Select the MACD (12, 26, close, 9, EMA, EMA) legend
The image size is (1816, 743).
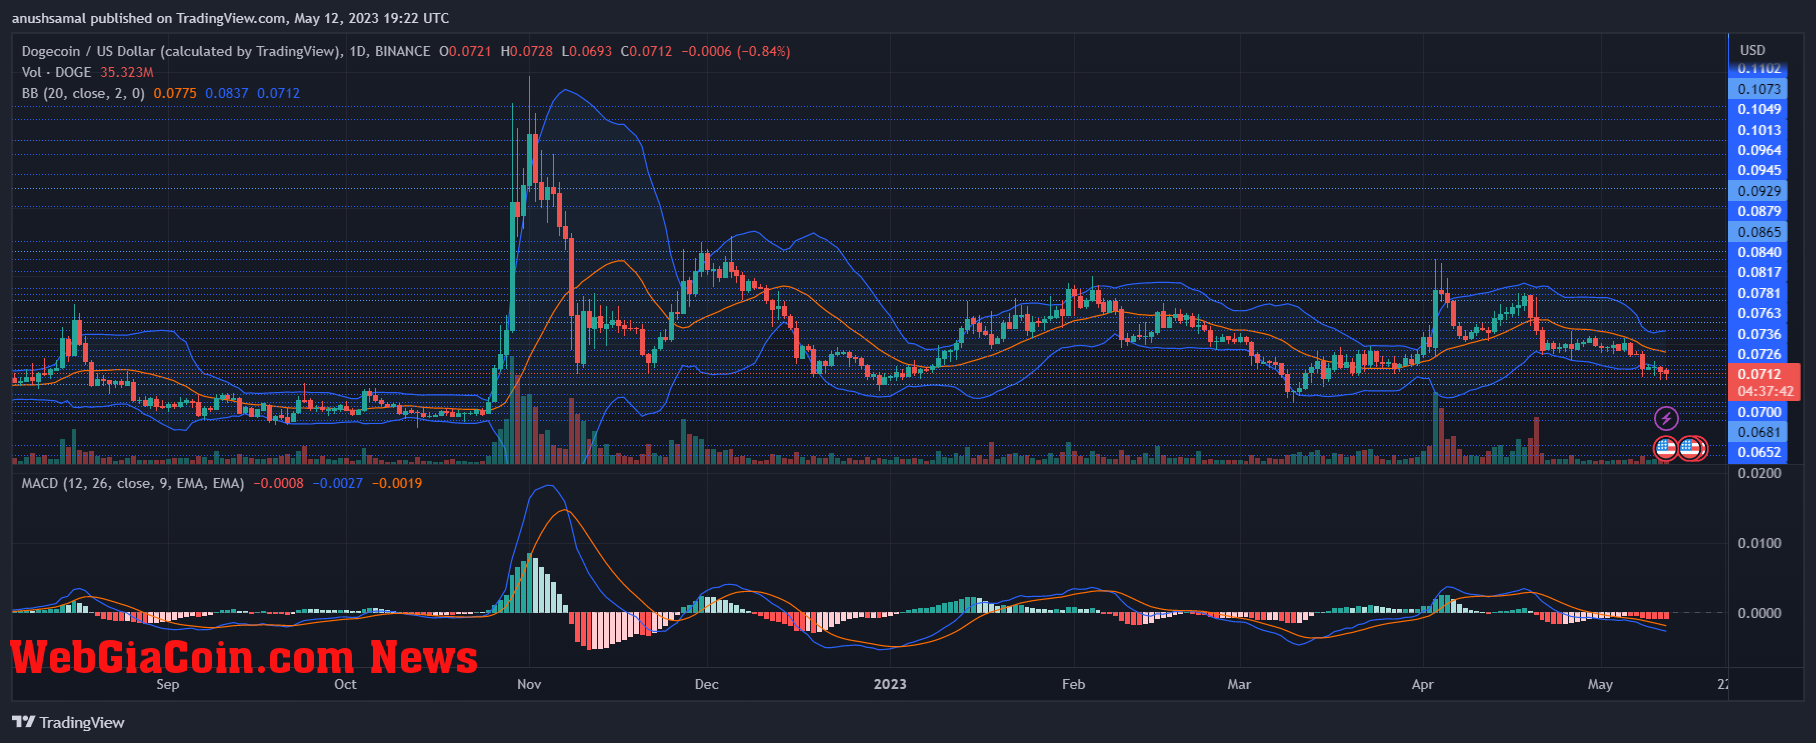pos(133,483)
